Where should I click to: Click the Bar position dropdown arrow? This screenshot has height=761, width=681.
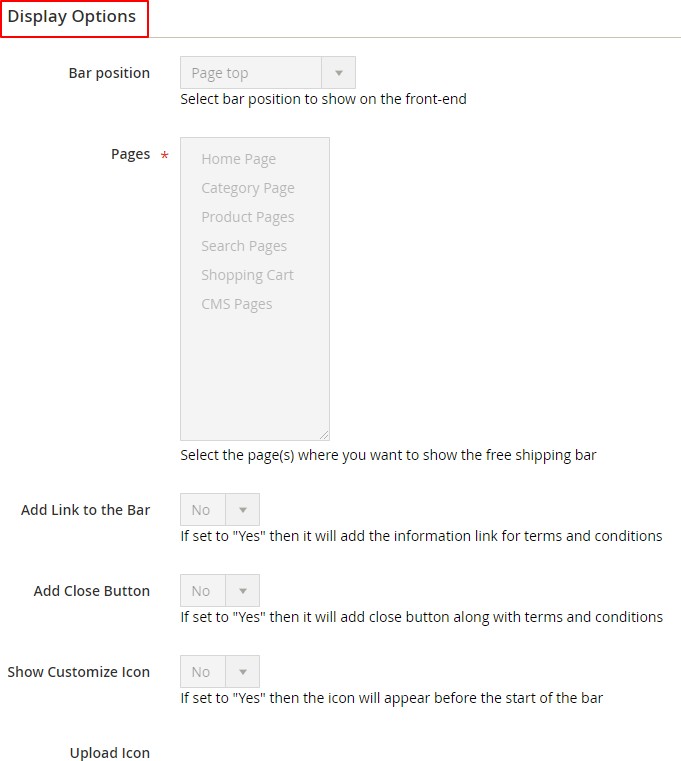click(338, 73)
